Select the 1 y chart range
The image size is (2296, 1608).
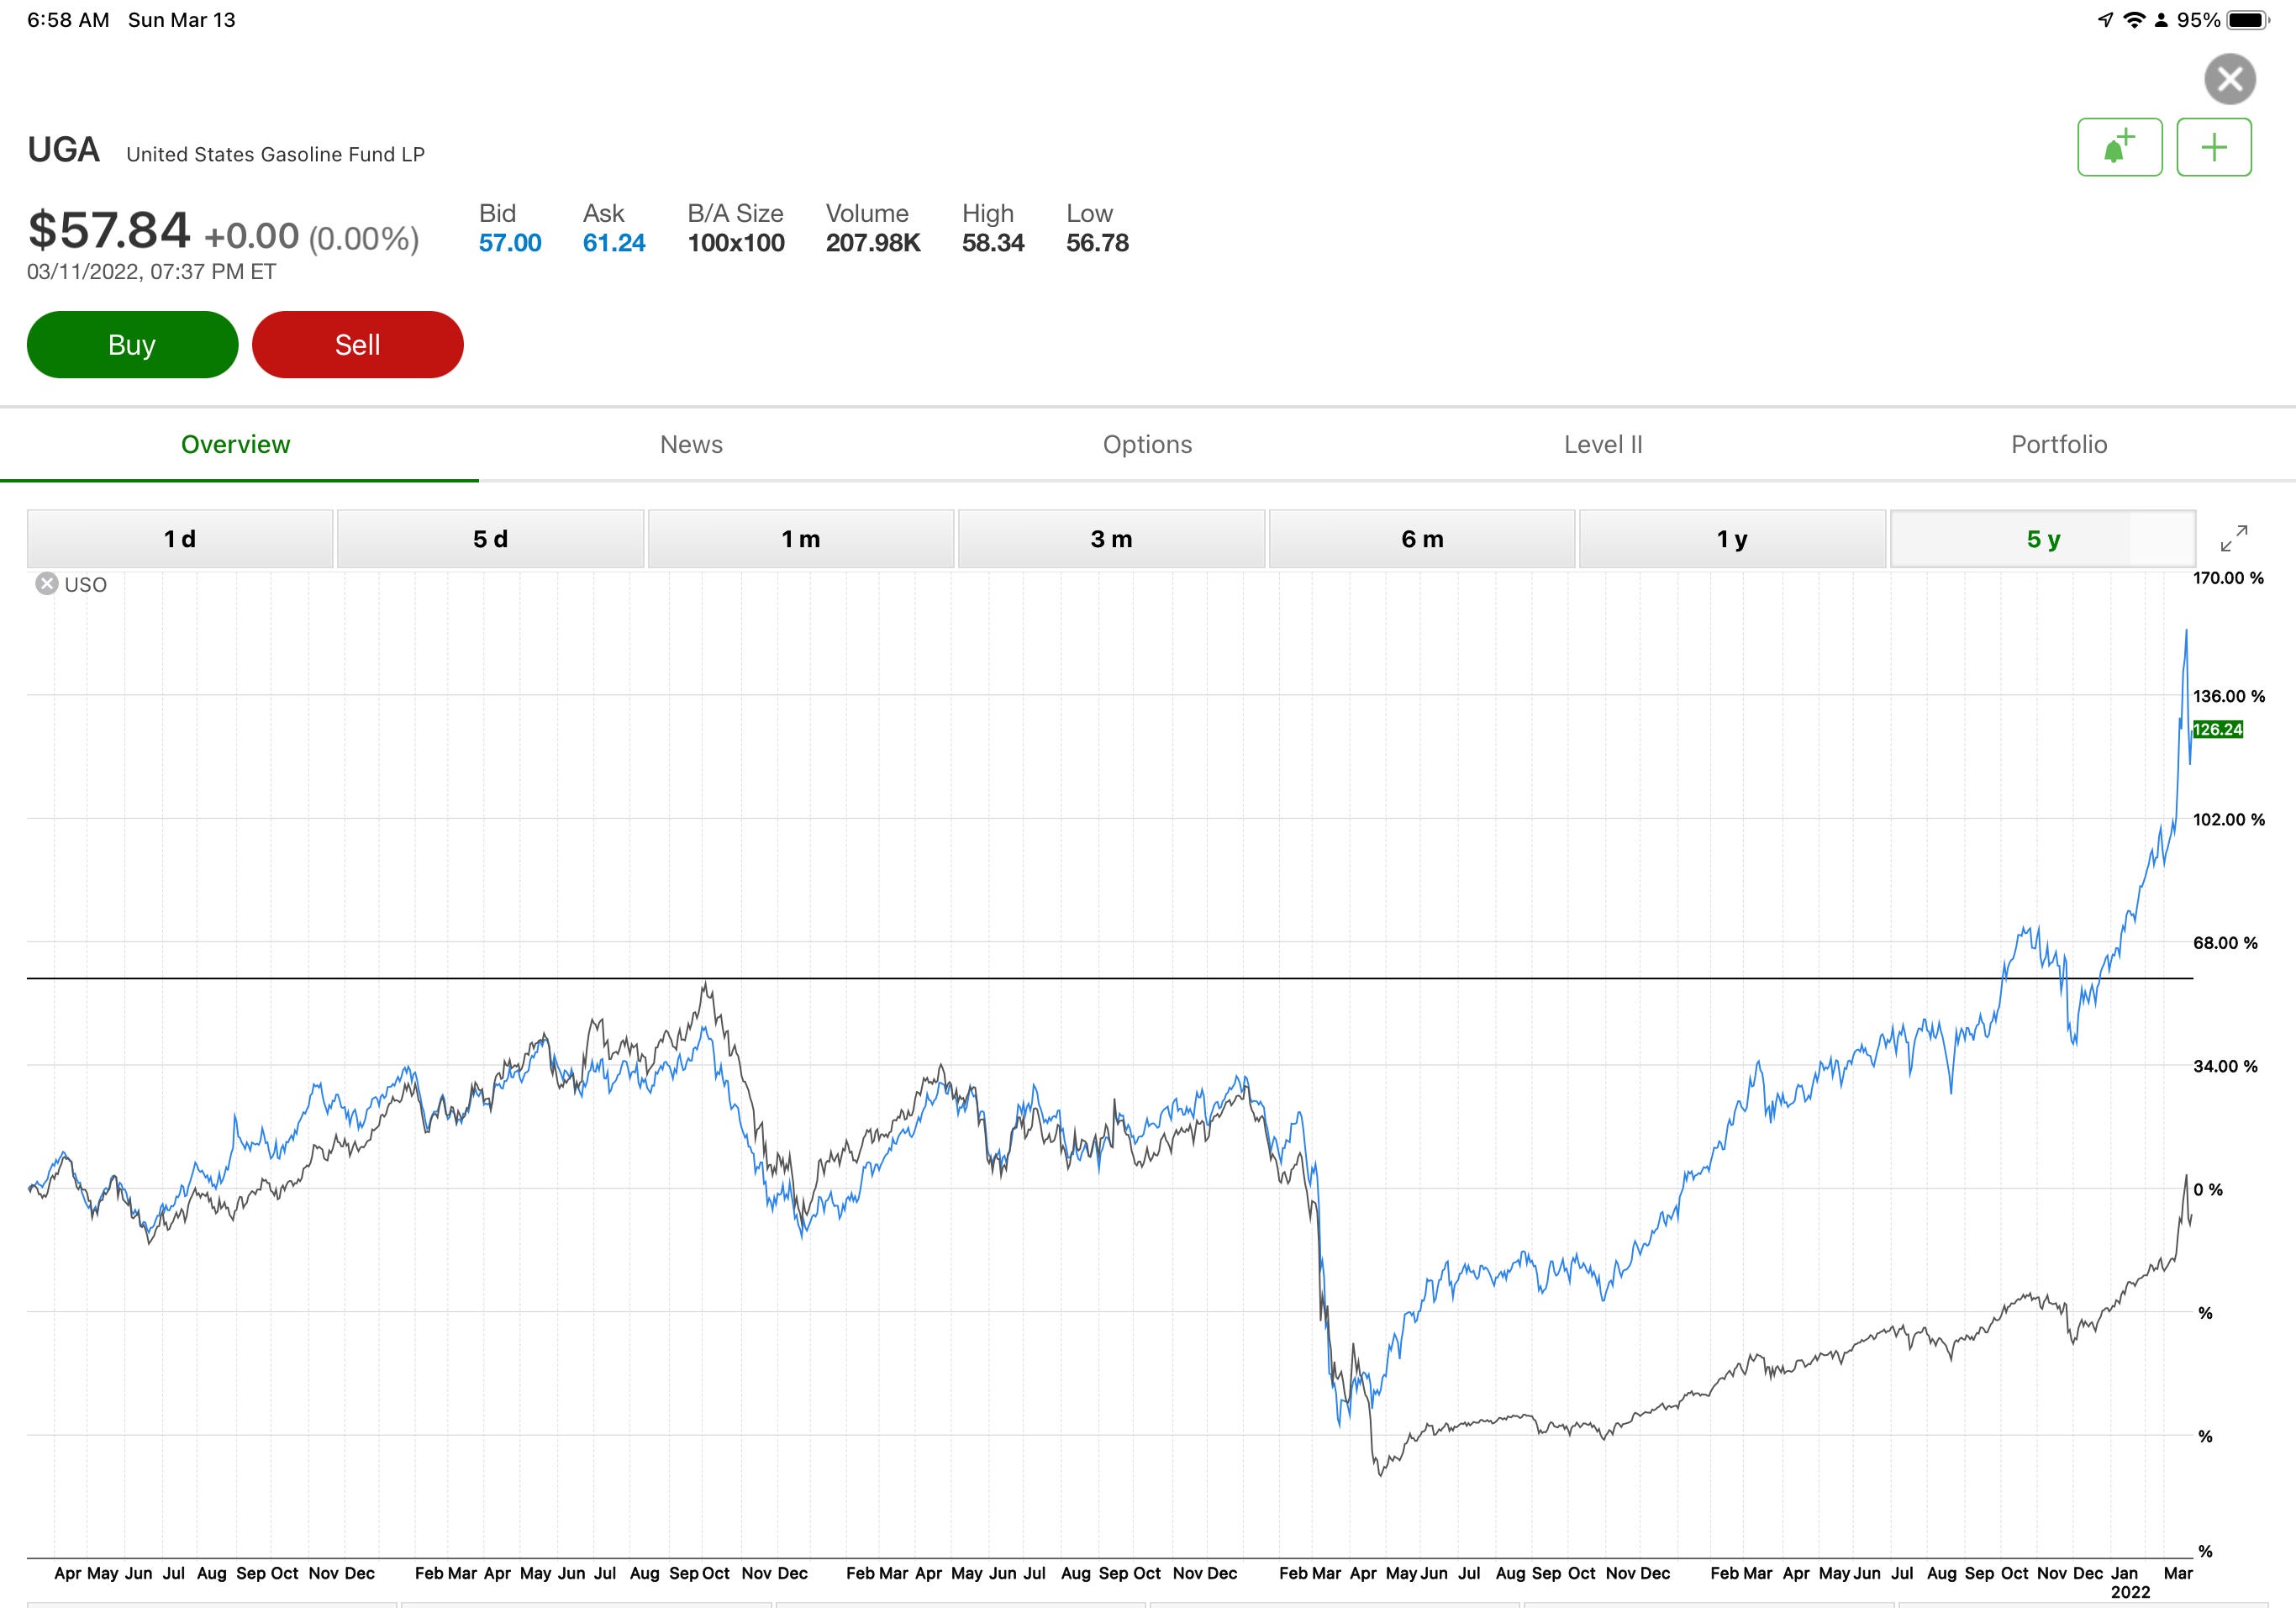(x=1732, y=539)
